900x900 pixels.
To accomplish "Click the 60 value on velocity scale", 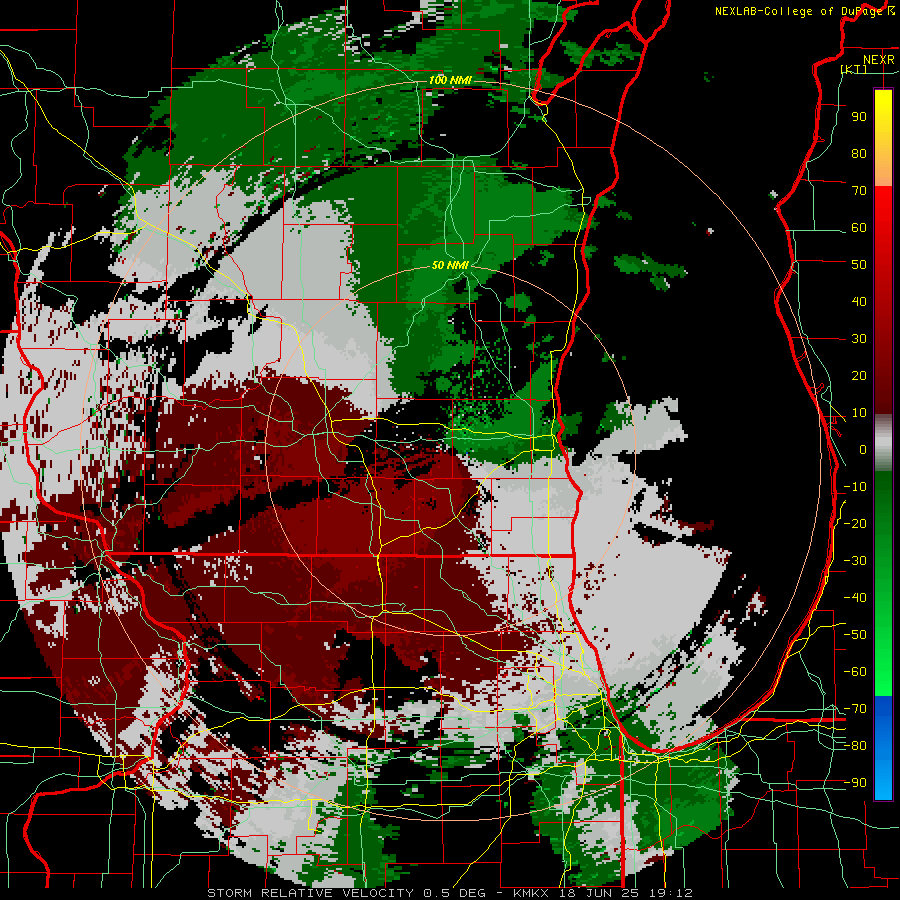I will [859, 227].
